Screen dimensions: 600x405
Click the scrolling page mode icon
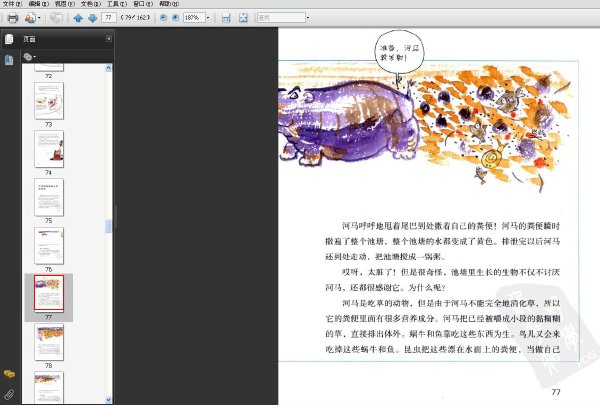click(226, 18)
